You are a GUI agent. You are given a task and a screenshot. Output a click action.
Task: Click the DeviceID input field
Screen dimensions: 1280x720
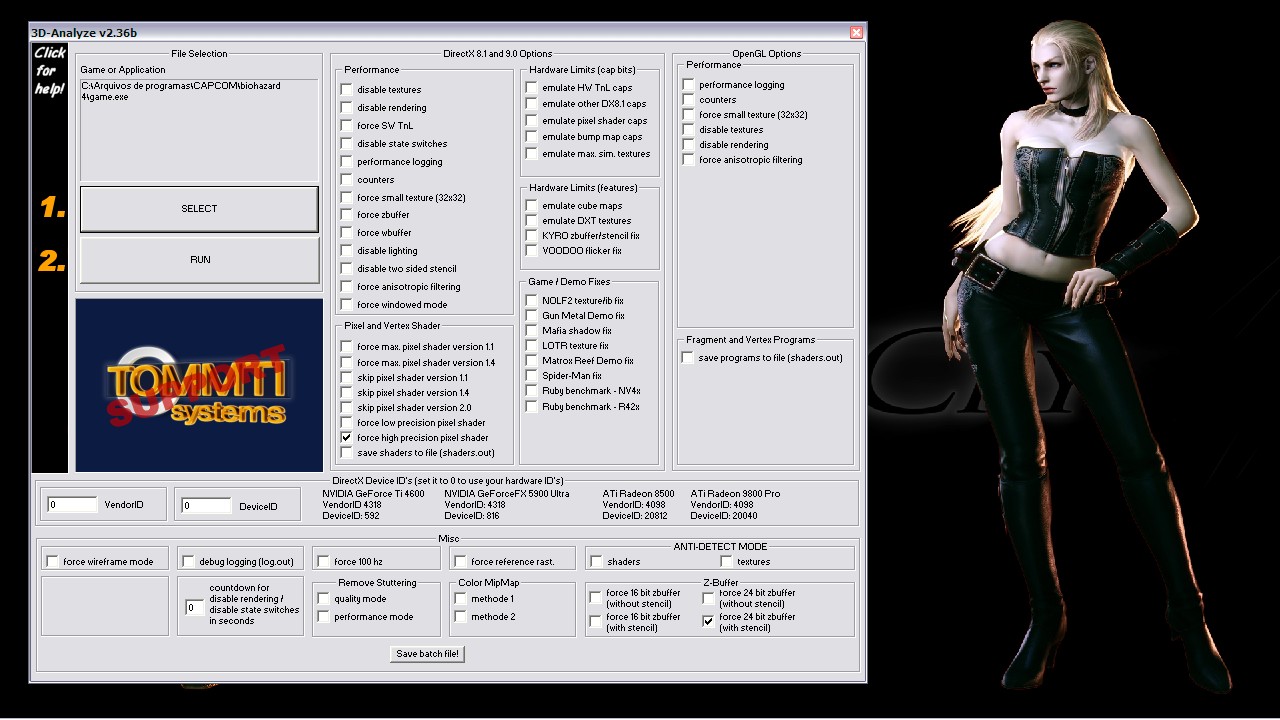206,506
